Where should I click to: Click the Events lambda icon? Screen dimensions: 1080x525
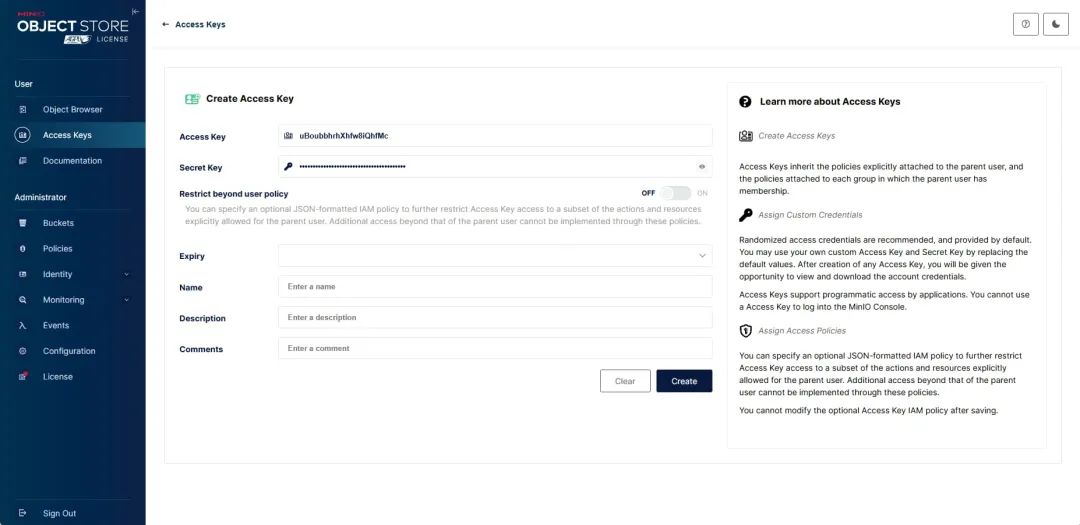(23, 325)
